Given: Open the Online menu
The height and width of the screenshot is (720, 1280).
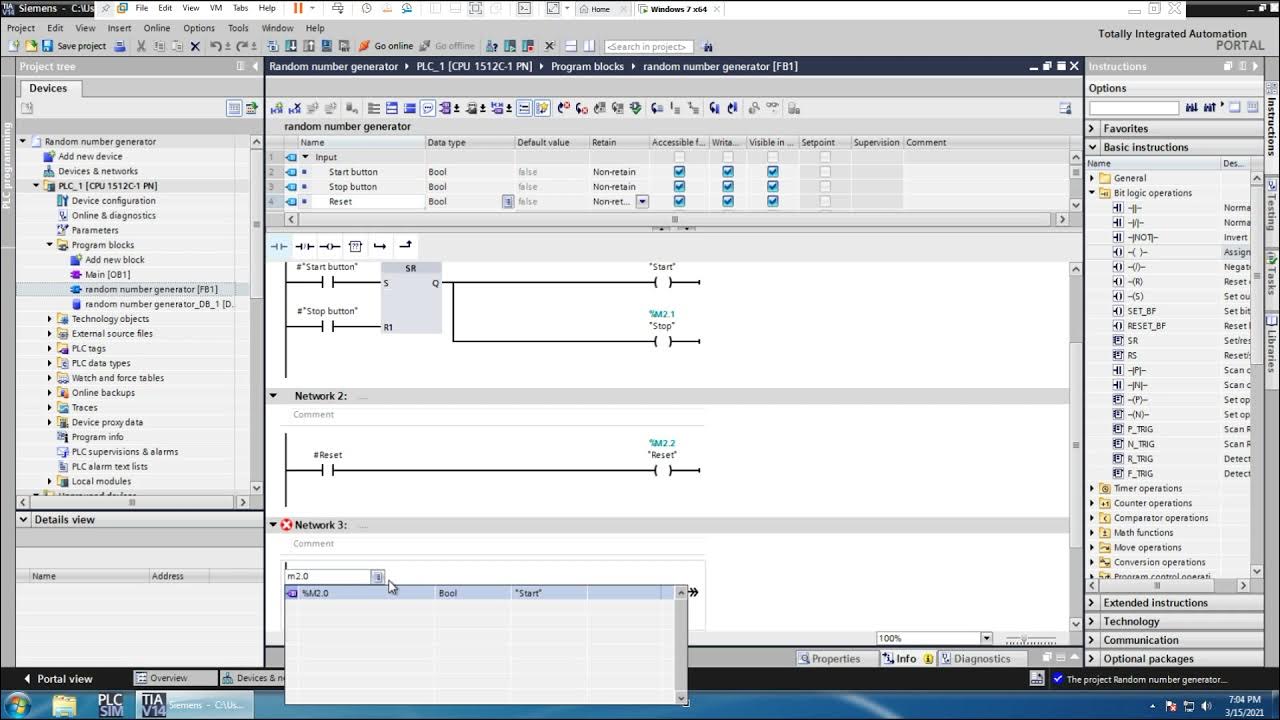Looking at the screenshot, I should [x=157, y=28].
